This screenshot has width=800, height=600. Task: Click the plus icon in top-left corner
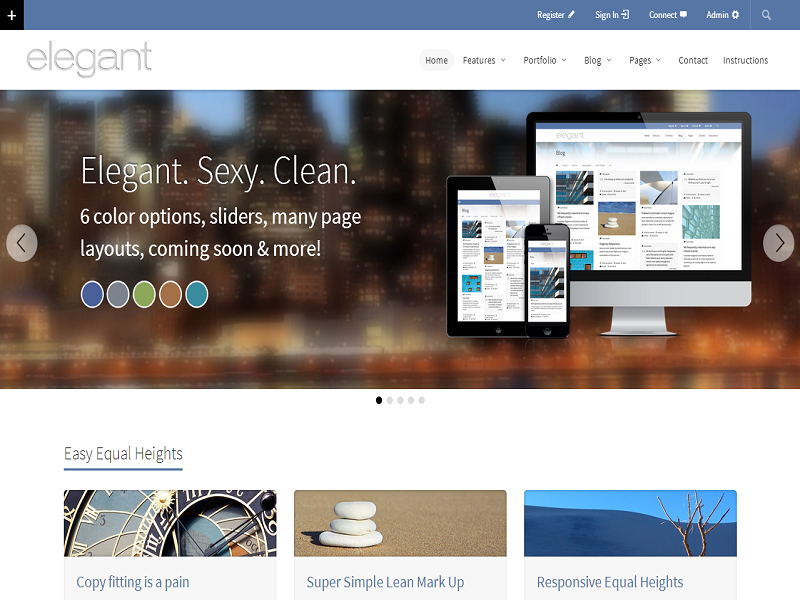click(11, 15)
